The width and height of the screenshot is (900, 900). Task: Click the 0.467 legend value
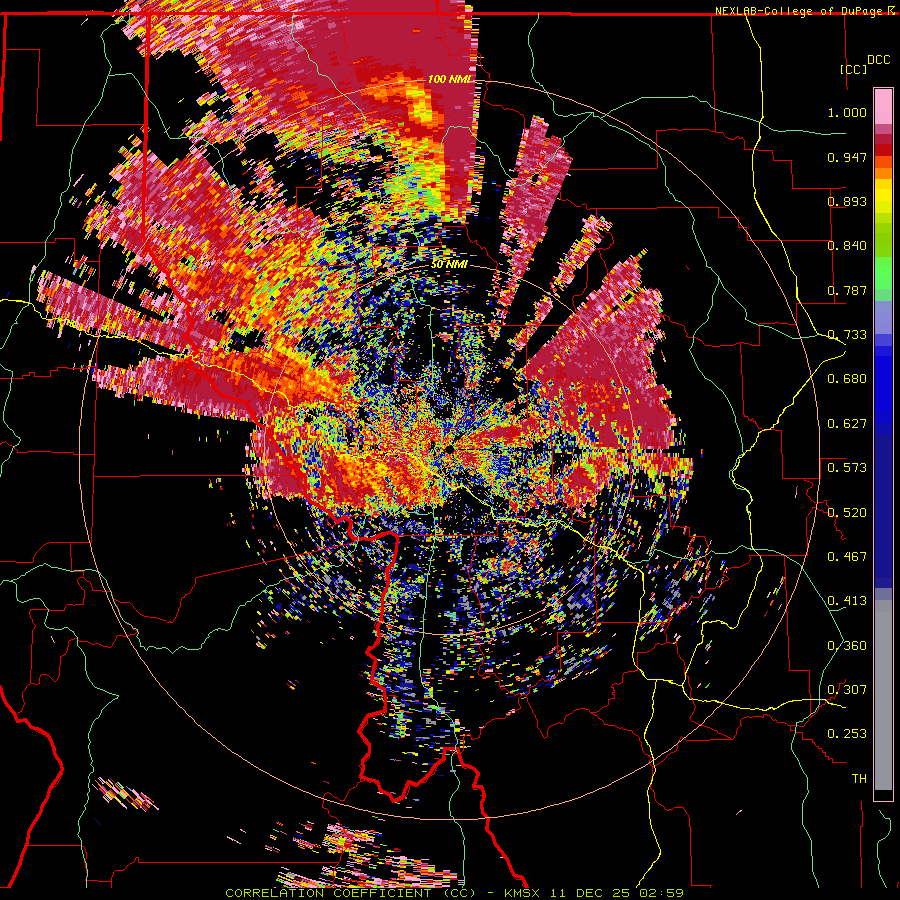click(x=847, y=557)
